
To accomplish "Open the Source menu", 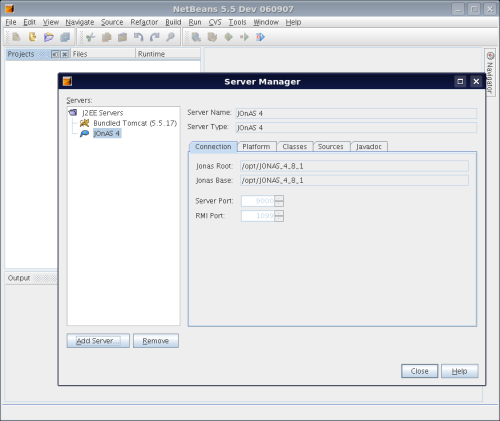I will 112,22.
